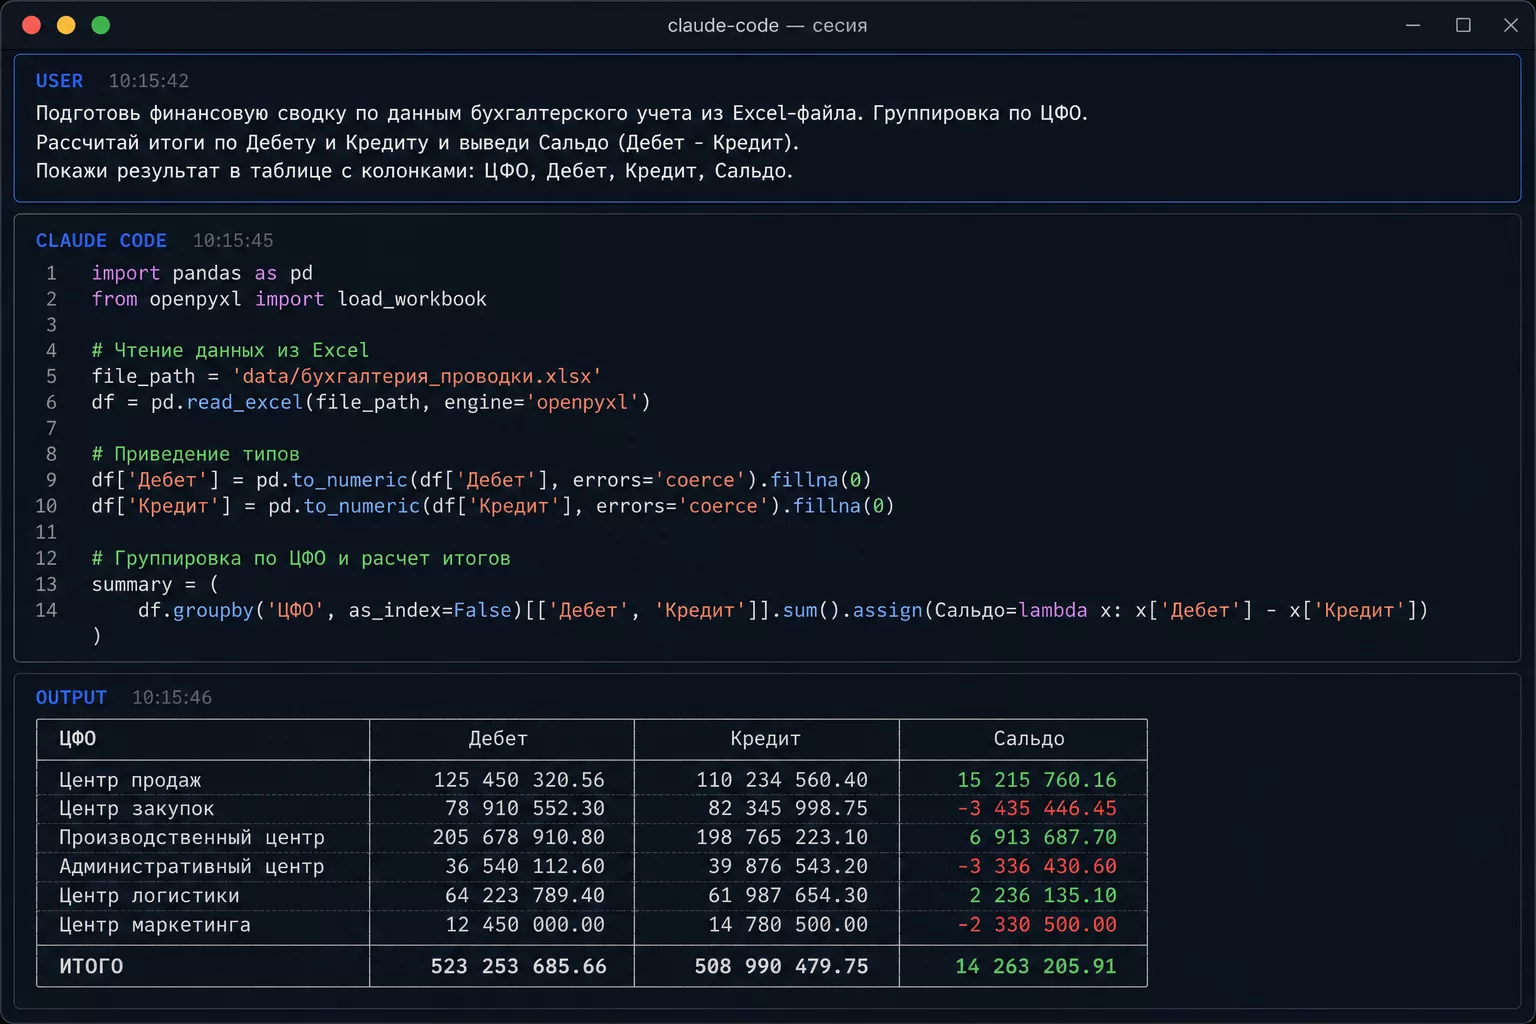
Task: Click the 'Центр закупок' row label
Action: [x=136, y=809]
